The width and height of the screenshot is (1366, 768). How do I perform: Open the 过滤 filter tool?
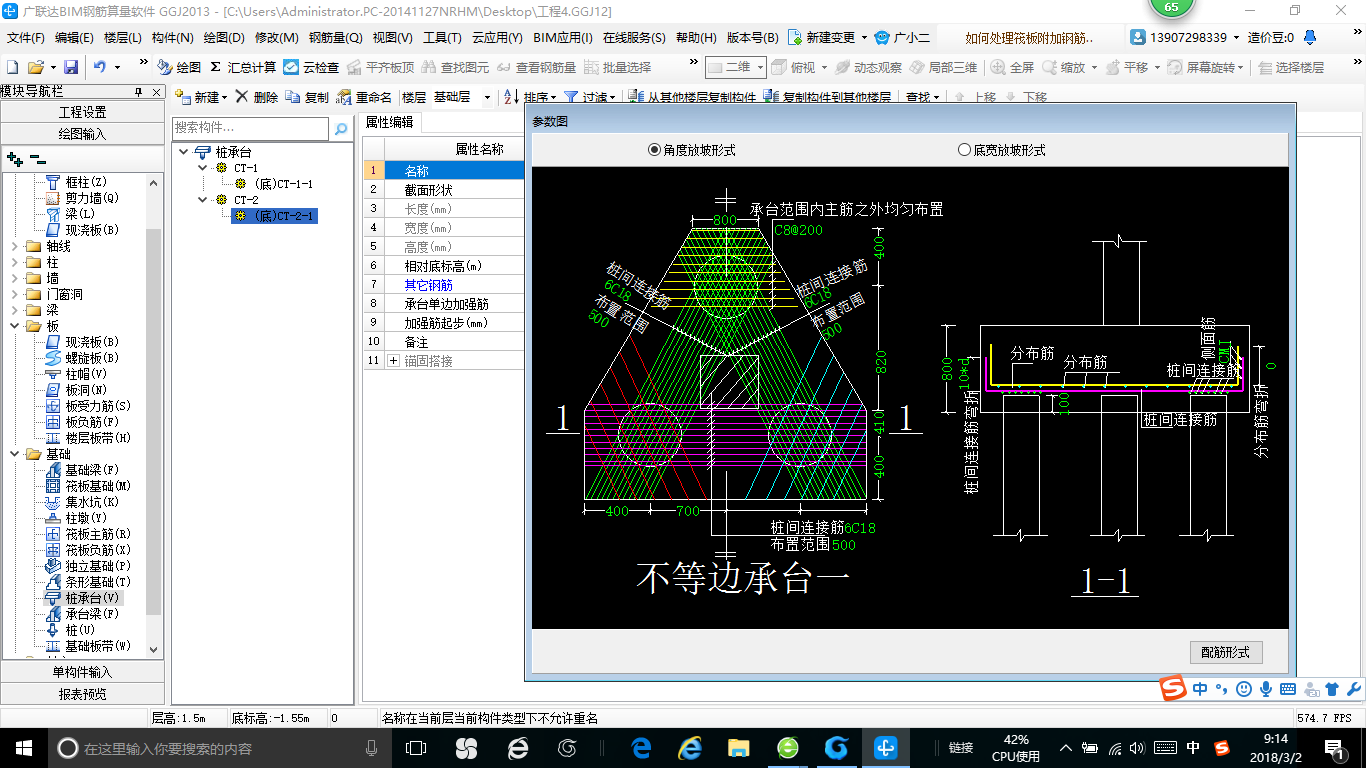[x=590, y=97]
